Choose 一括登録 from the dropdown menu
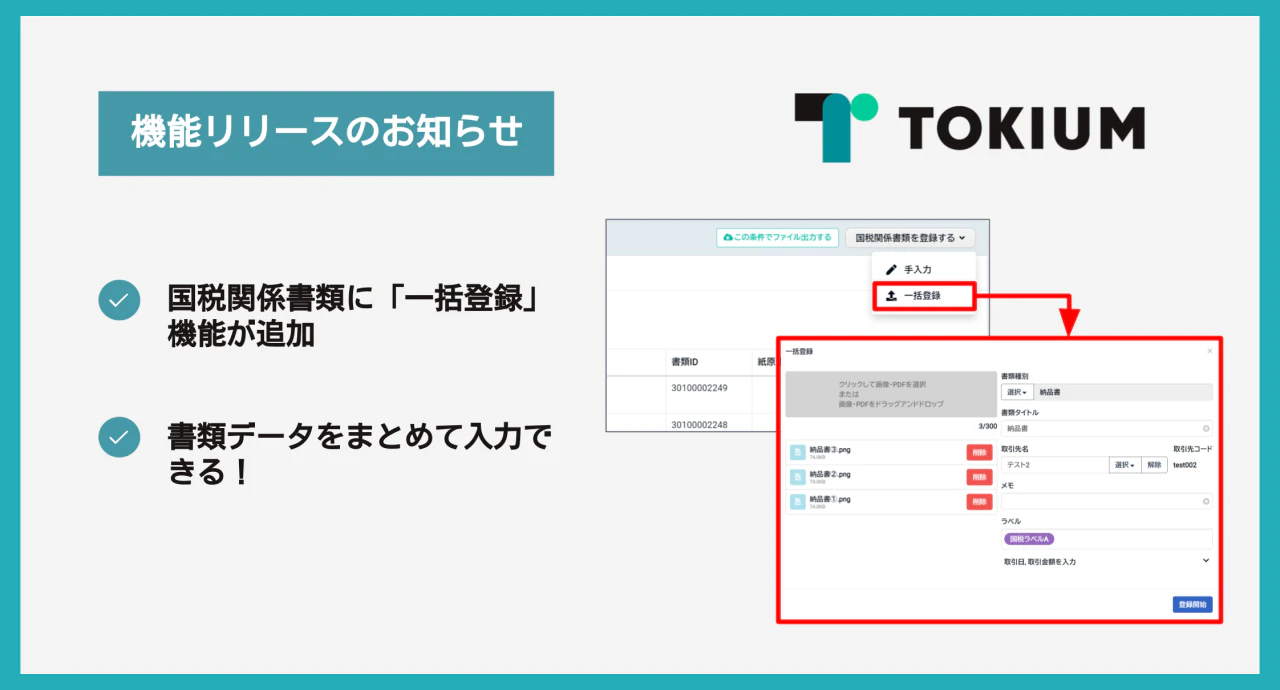This screenshot has width=1280, height=690. point(922,296)
